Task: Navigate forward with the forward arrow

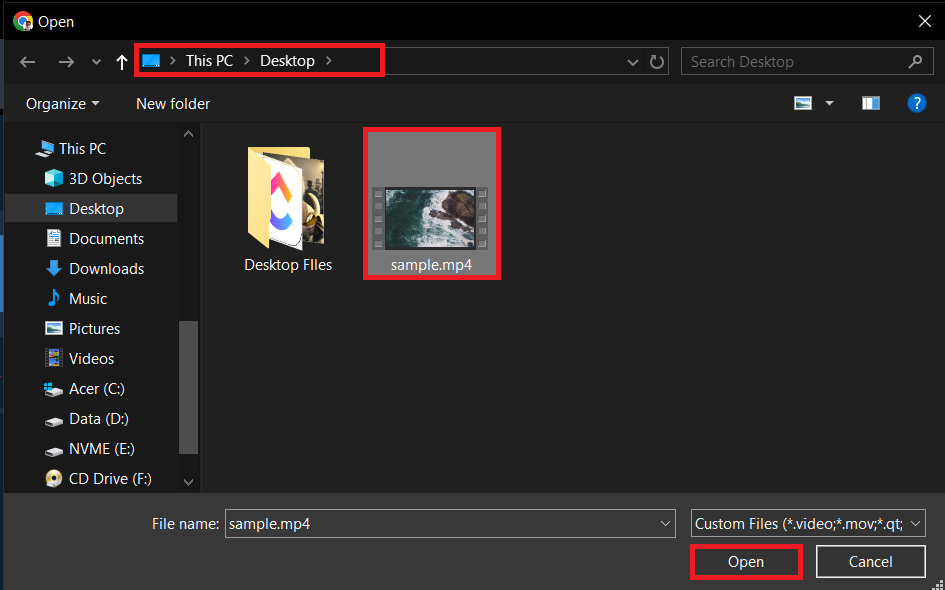Action: 66,61
